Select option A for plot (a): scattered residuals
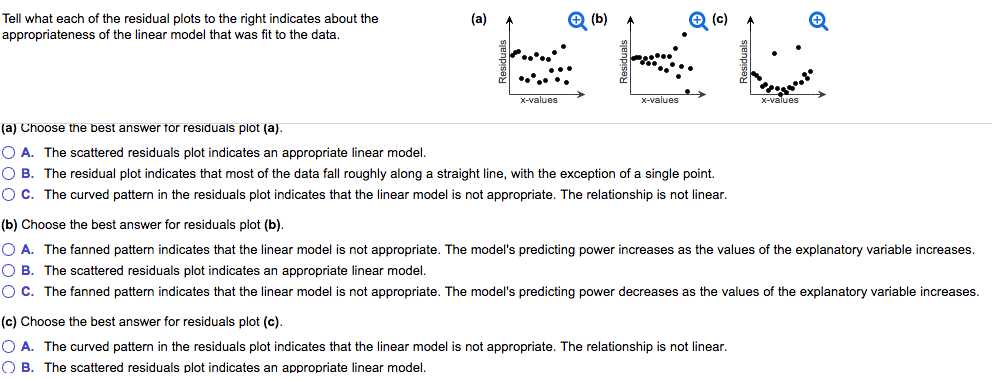992x381 pixels. coord(8,153)
